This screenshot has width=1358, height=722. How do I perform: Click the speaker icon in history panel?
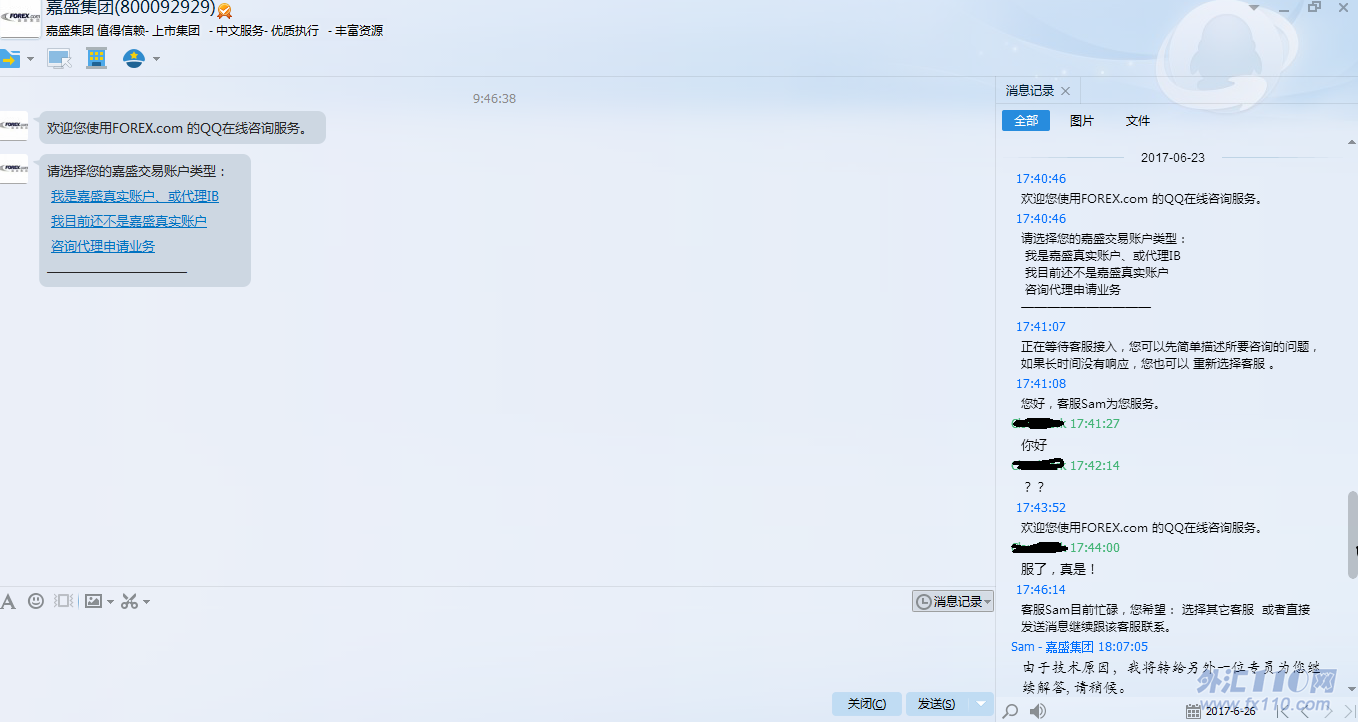point(1038,711)
